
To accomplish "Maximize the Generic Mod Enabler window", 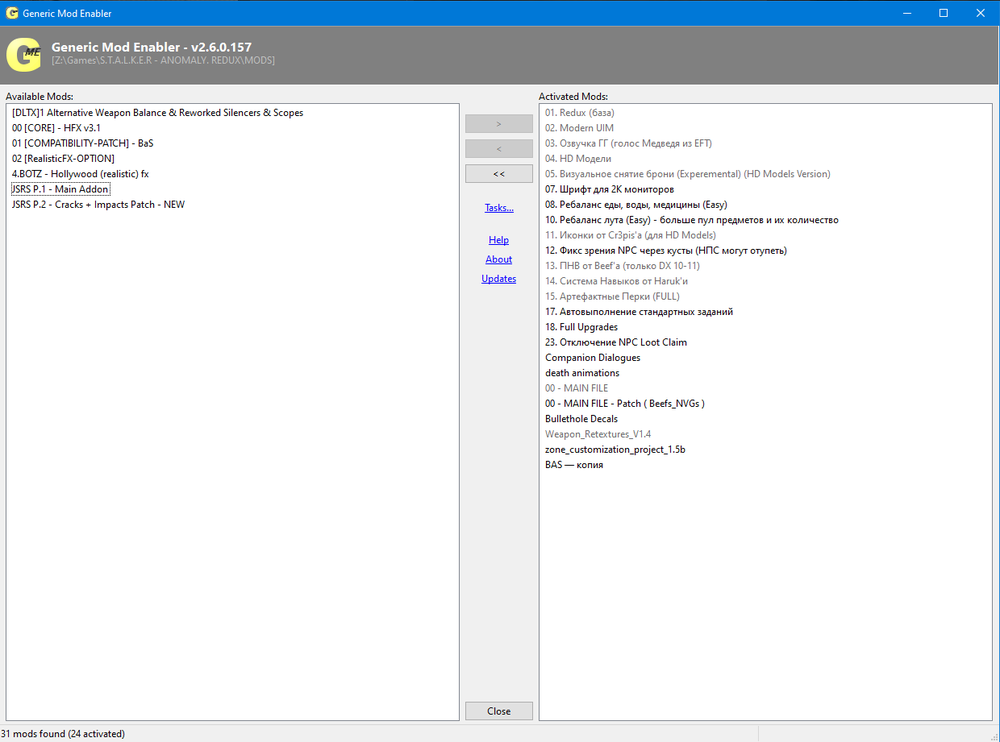I will pos(943,13).
